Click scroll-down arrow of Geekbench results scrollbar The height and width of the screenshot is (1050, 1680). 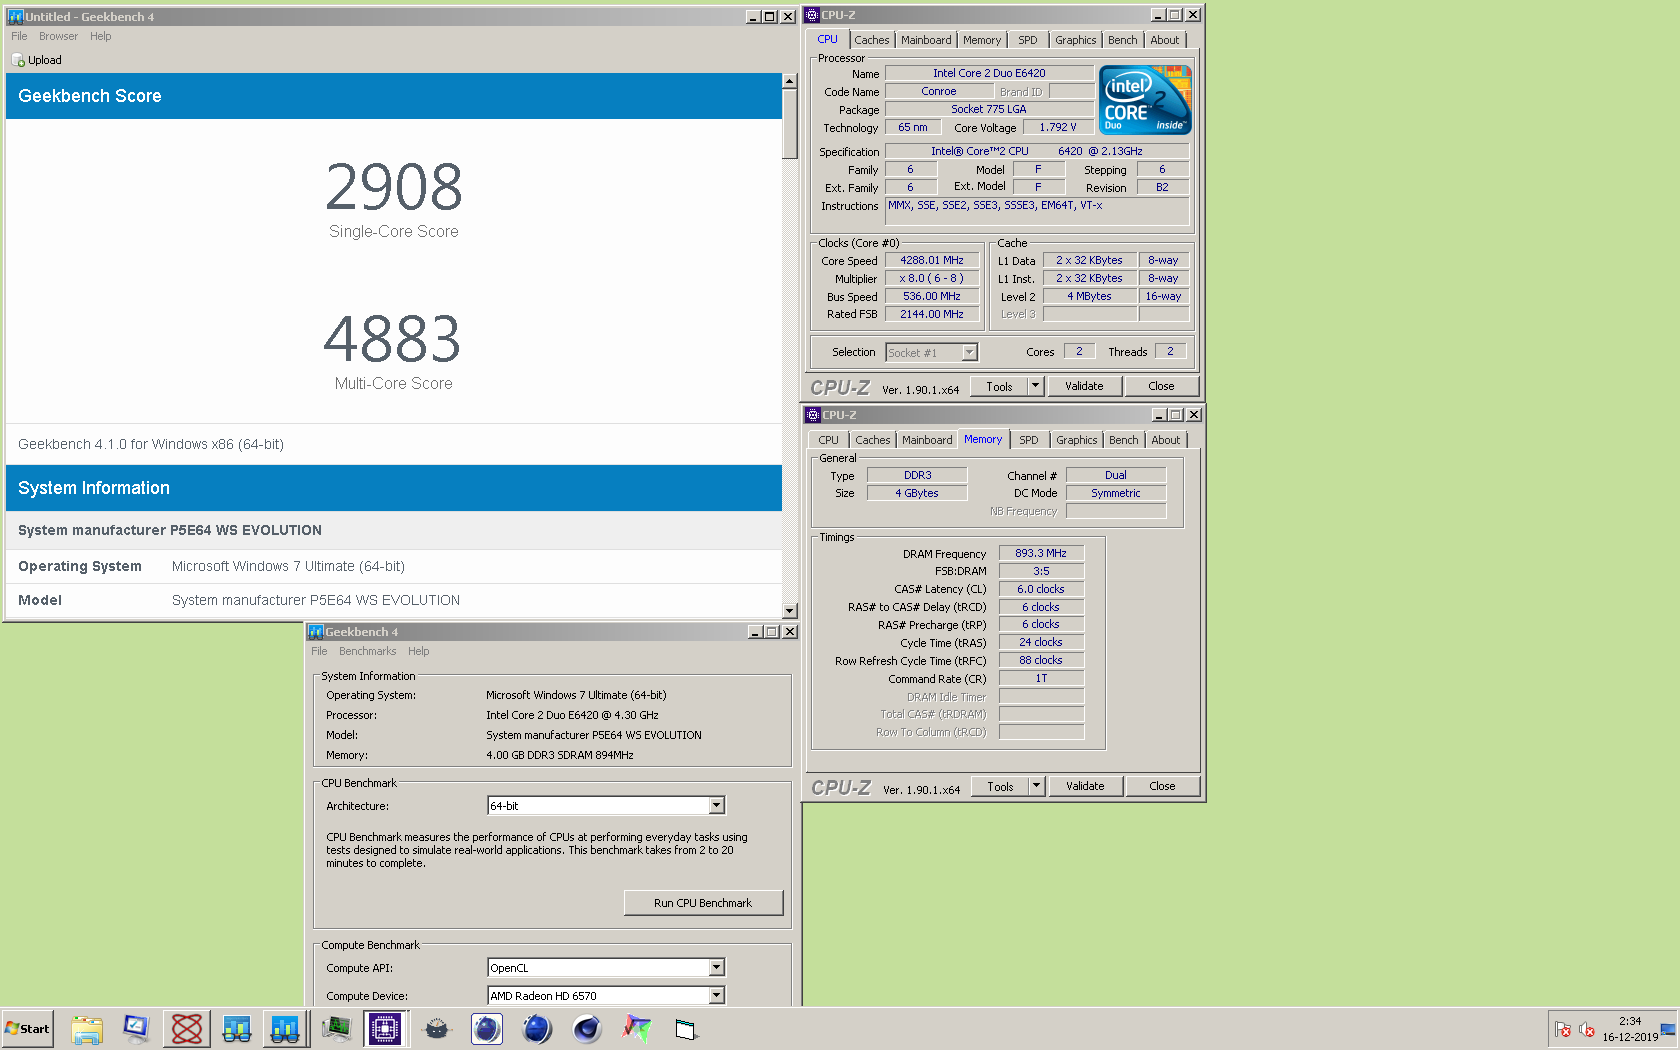[789, 611]
